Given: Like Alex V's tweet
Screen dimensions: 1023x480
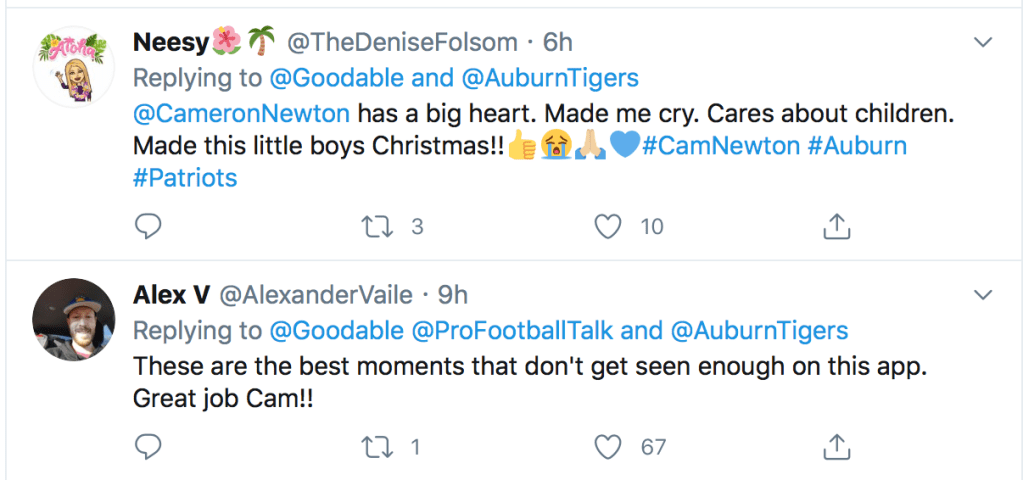Looking at the screenshot, I should [608, 446].
